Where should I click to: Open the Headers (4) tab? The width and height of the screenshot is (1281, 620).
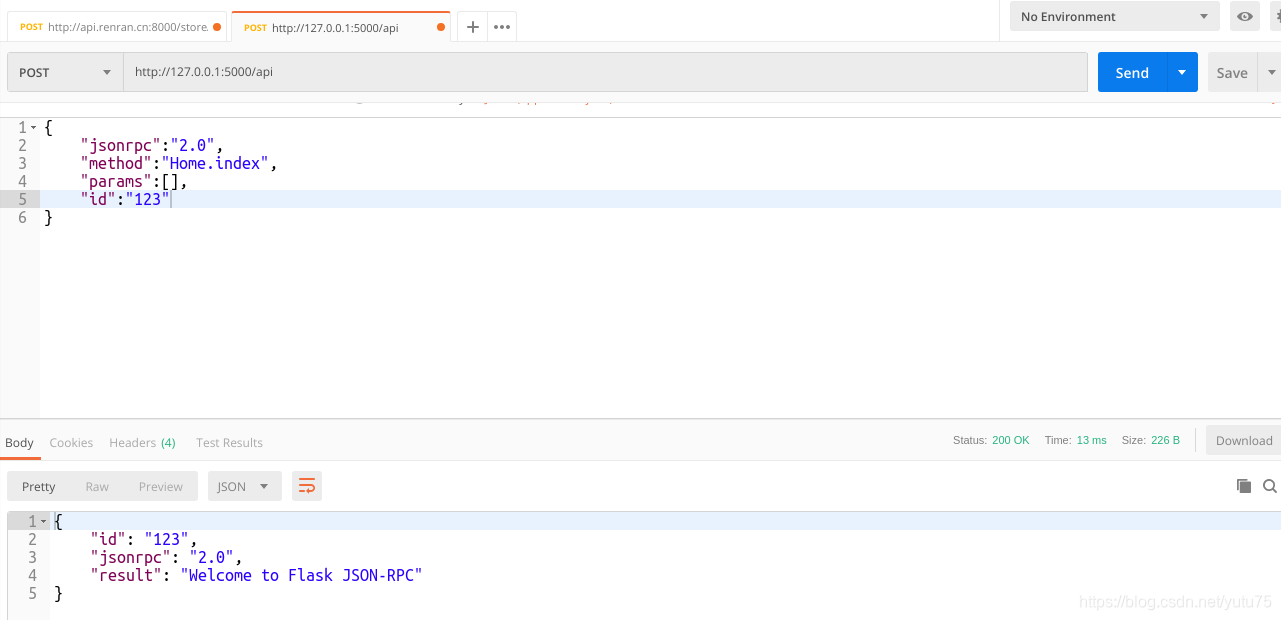click(x=142, y=442)
